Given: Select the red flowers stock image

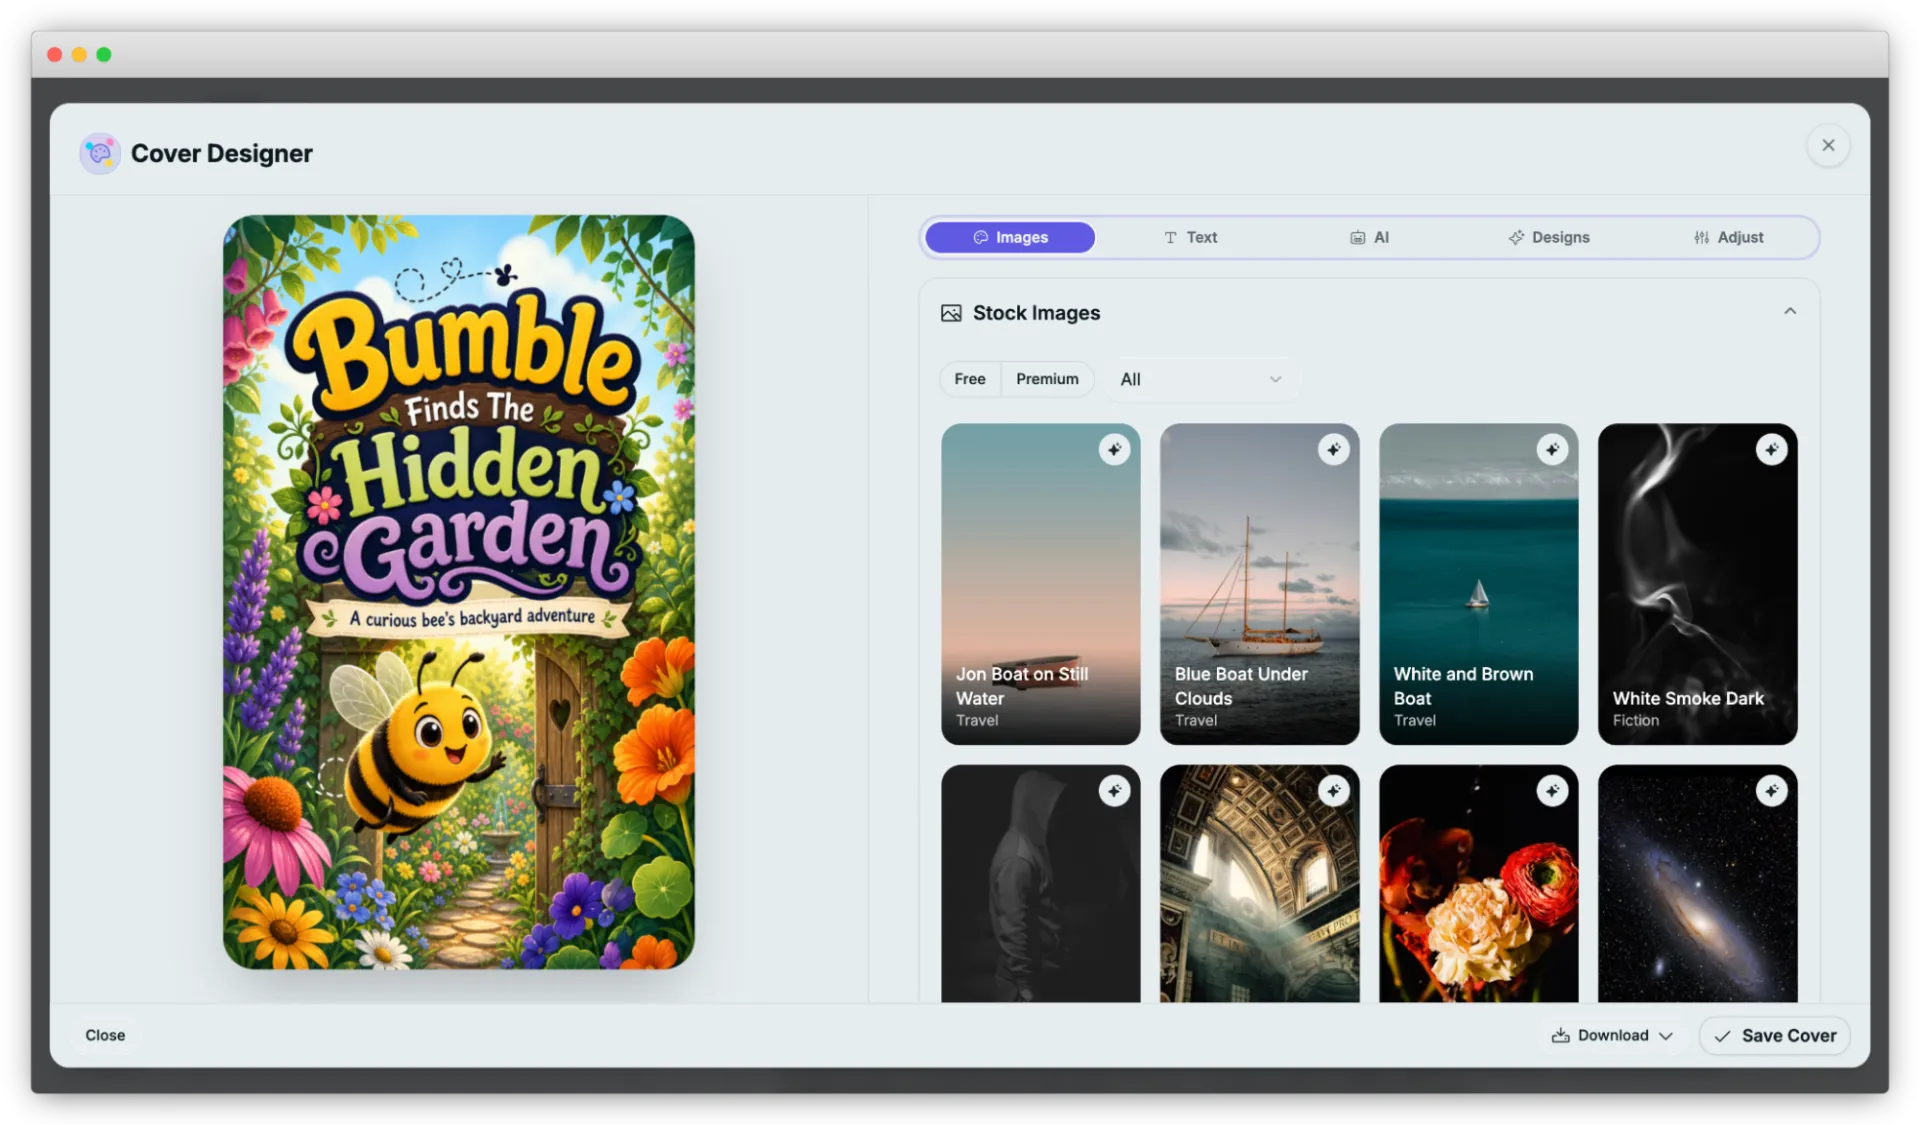Looking at the screenshot, I should coord(1478,884).
